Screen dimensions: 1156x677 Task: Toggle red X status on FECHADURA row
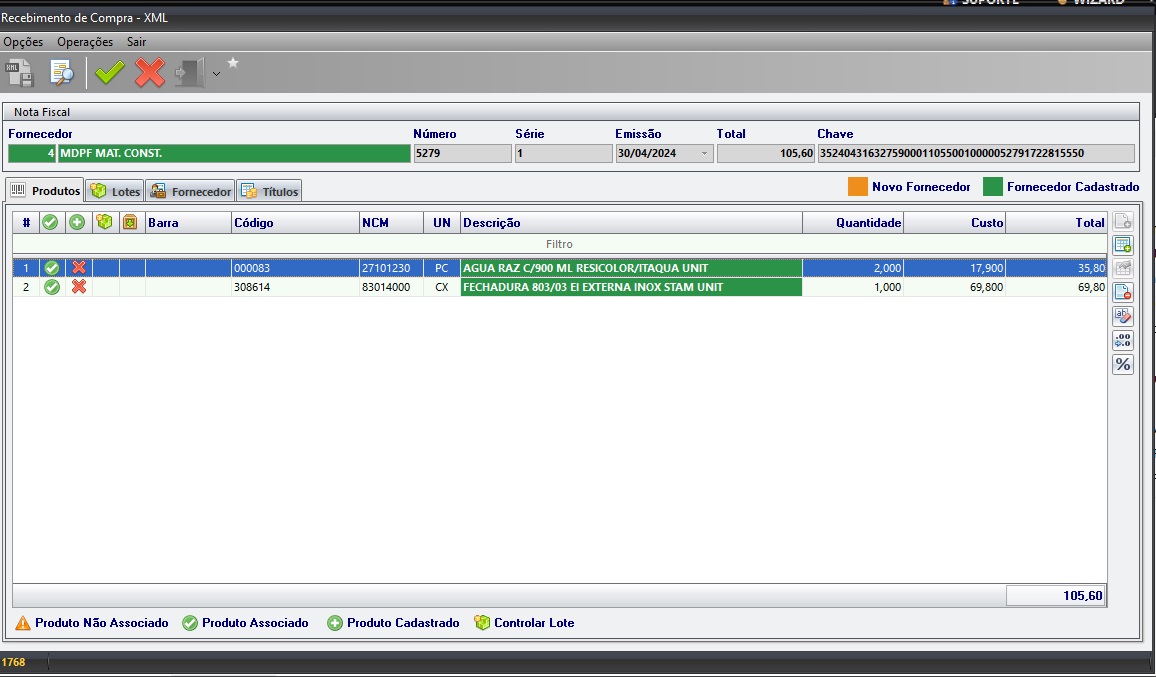(x=79, y=287)
